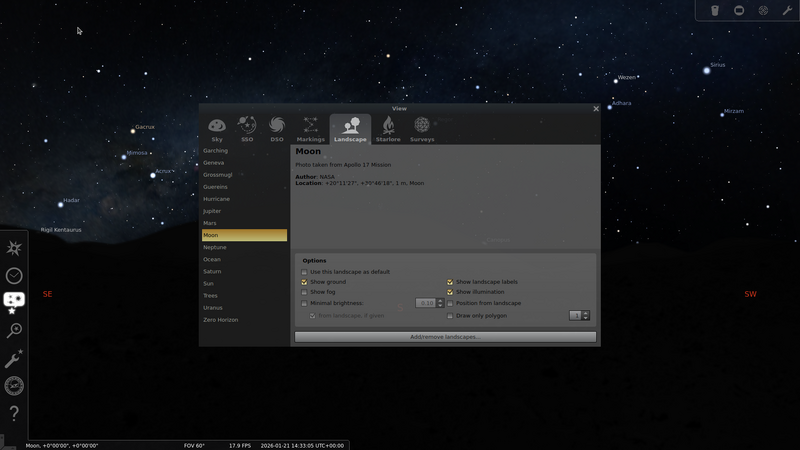Open the Date/time clock icon
The height and width of the screenshot is (450, 800).
[x=14, y=276]
